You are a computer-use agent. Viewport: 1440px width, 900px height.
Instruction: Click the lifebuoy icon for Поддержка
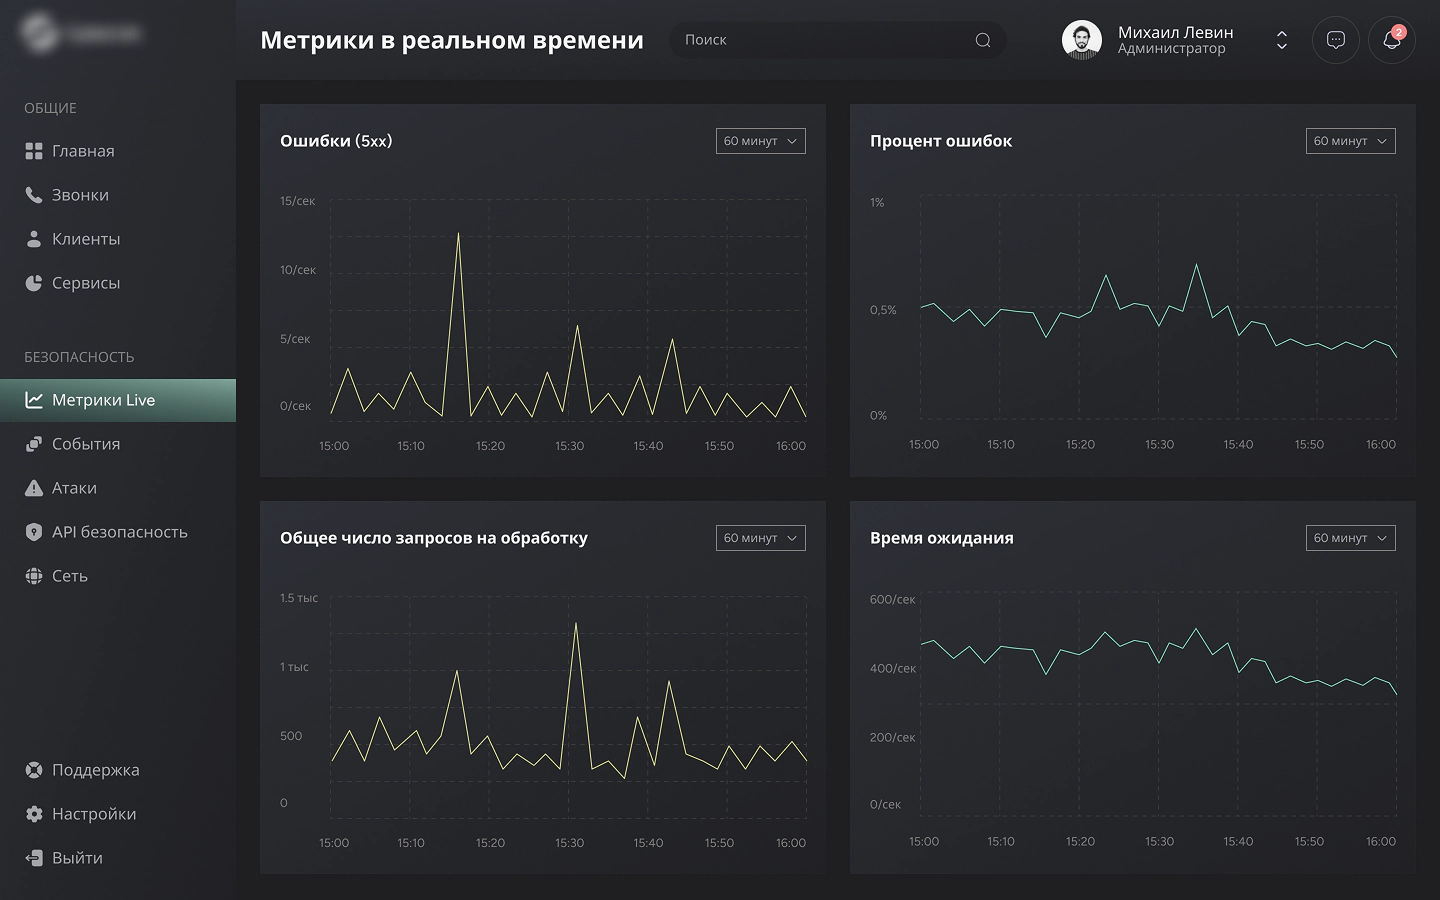tap(34, 770)
